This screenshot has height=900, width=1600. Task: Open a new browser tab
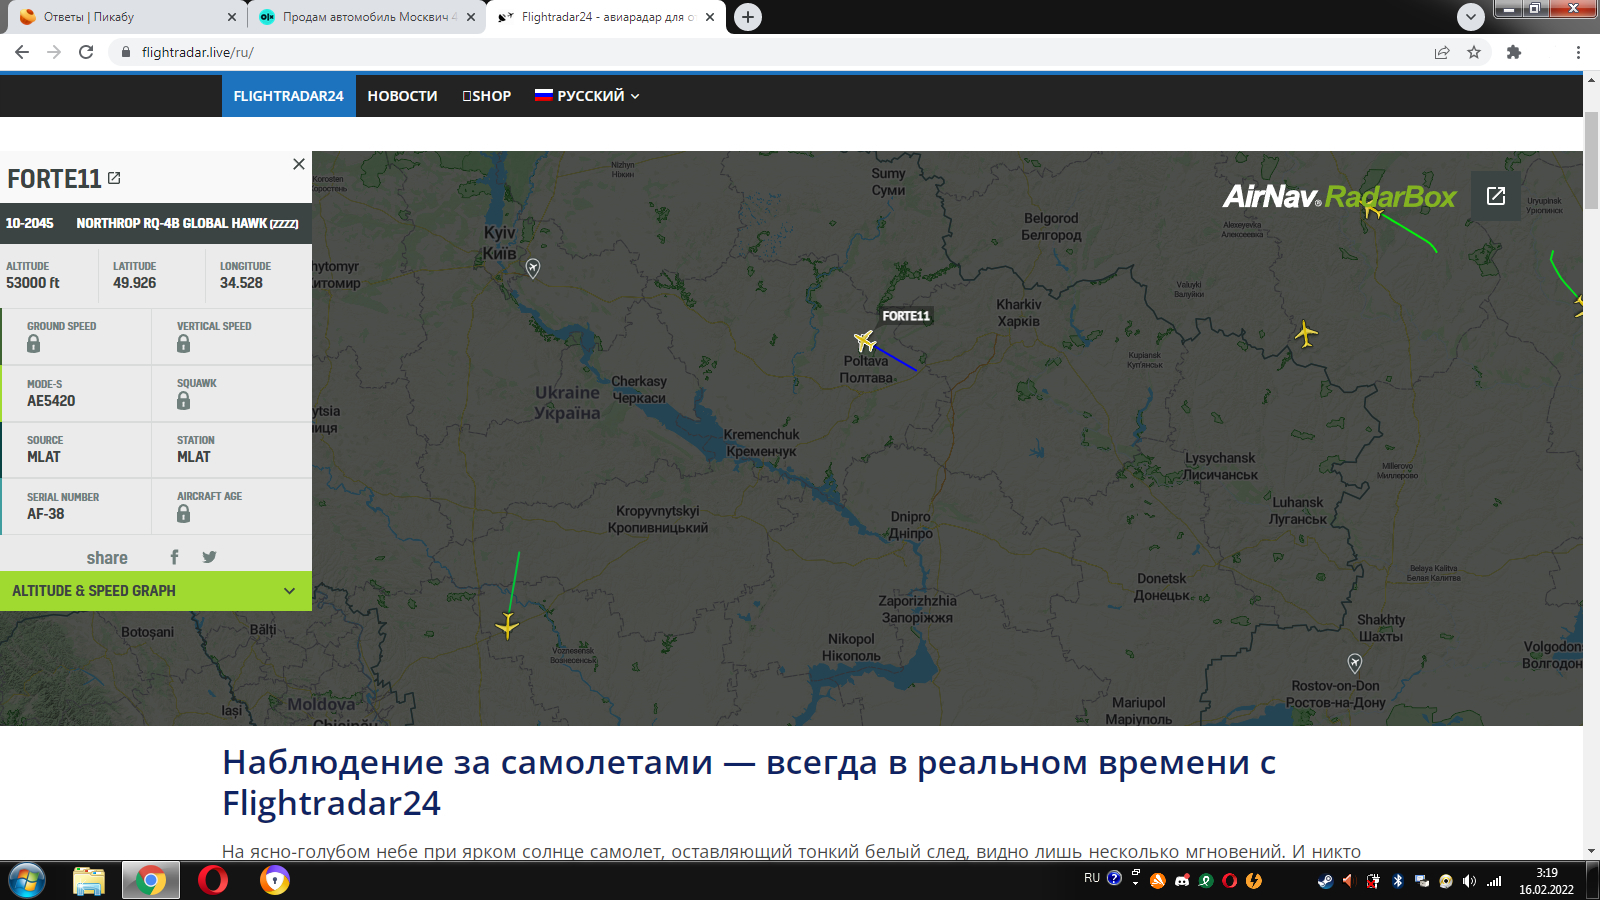pos(748,17)
